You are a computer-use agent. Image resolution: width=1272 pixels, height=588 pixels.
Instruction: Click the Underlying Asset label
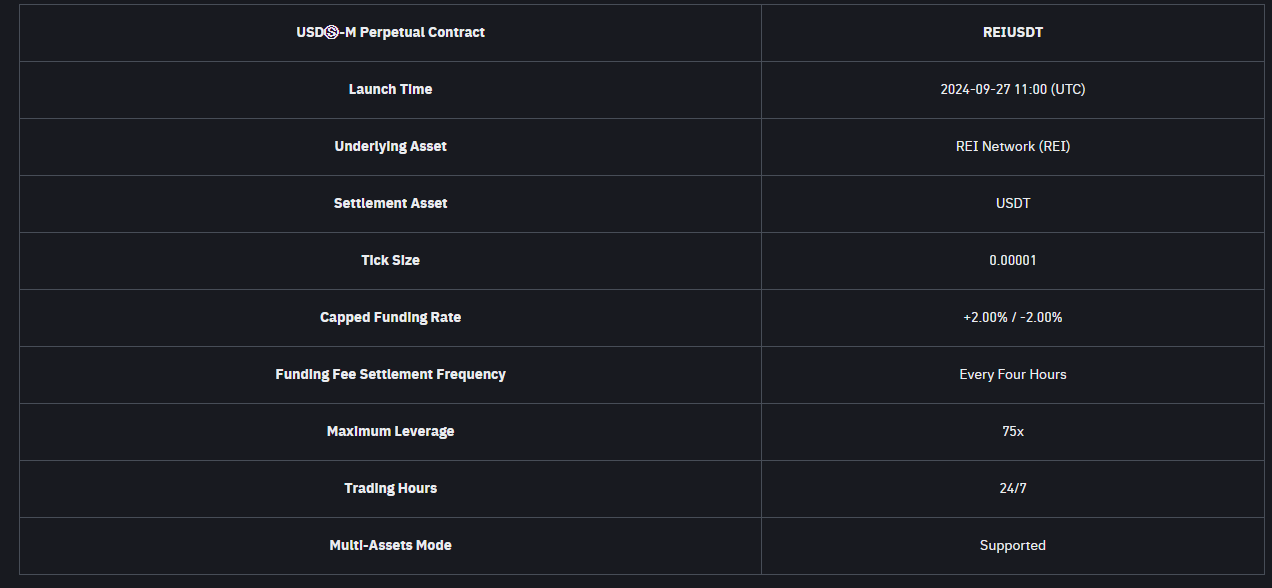(390, 146)
